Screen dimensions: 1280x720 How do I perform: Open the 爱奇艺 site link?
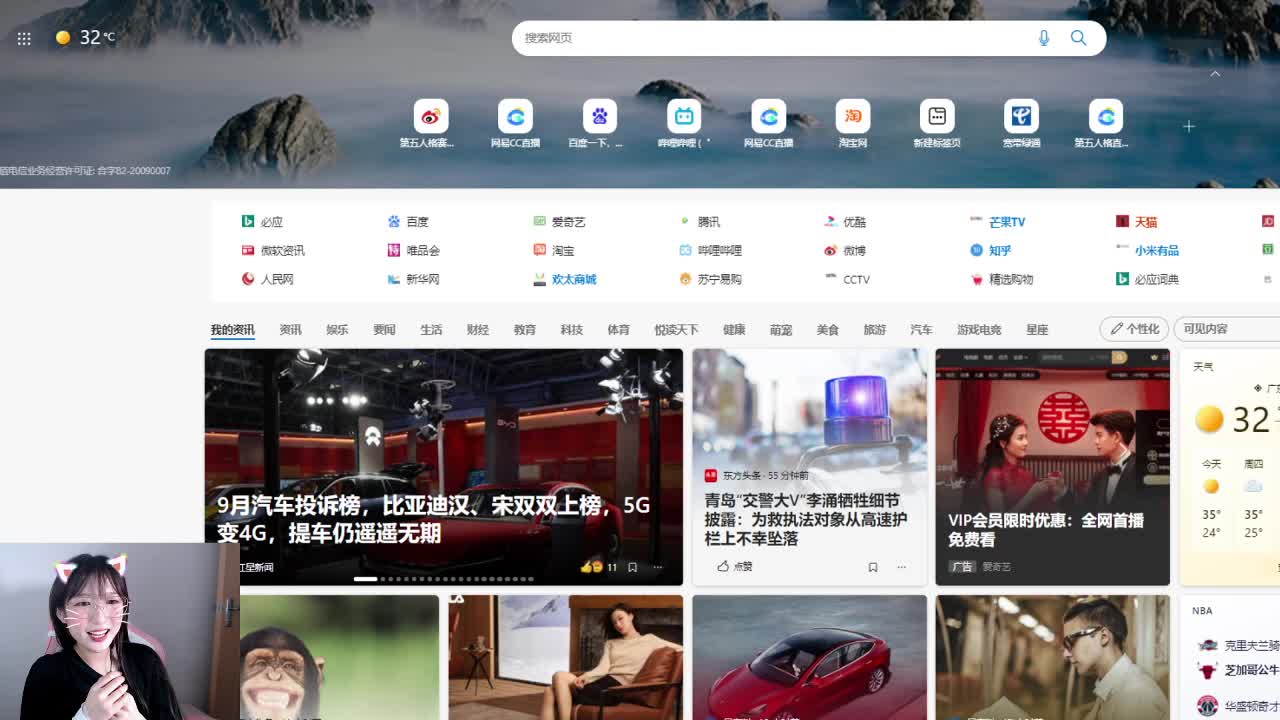(x=560, y=221)
